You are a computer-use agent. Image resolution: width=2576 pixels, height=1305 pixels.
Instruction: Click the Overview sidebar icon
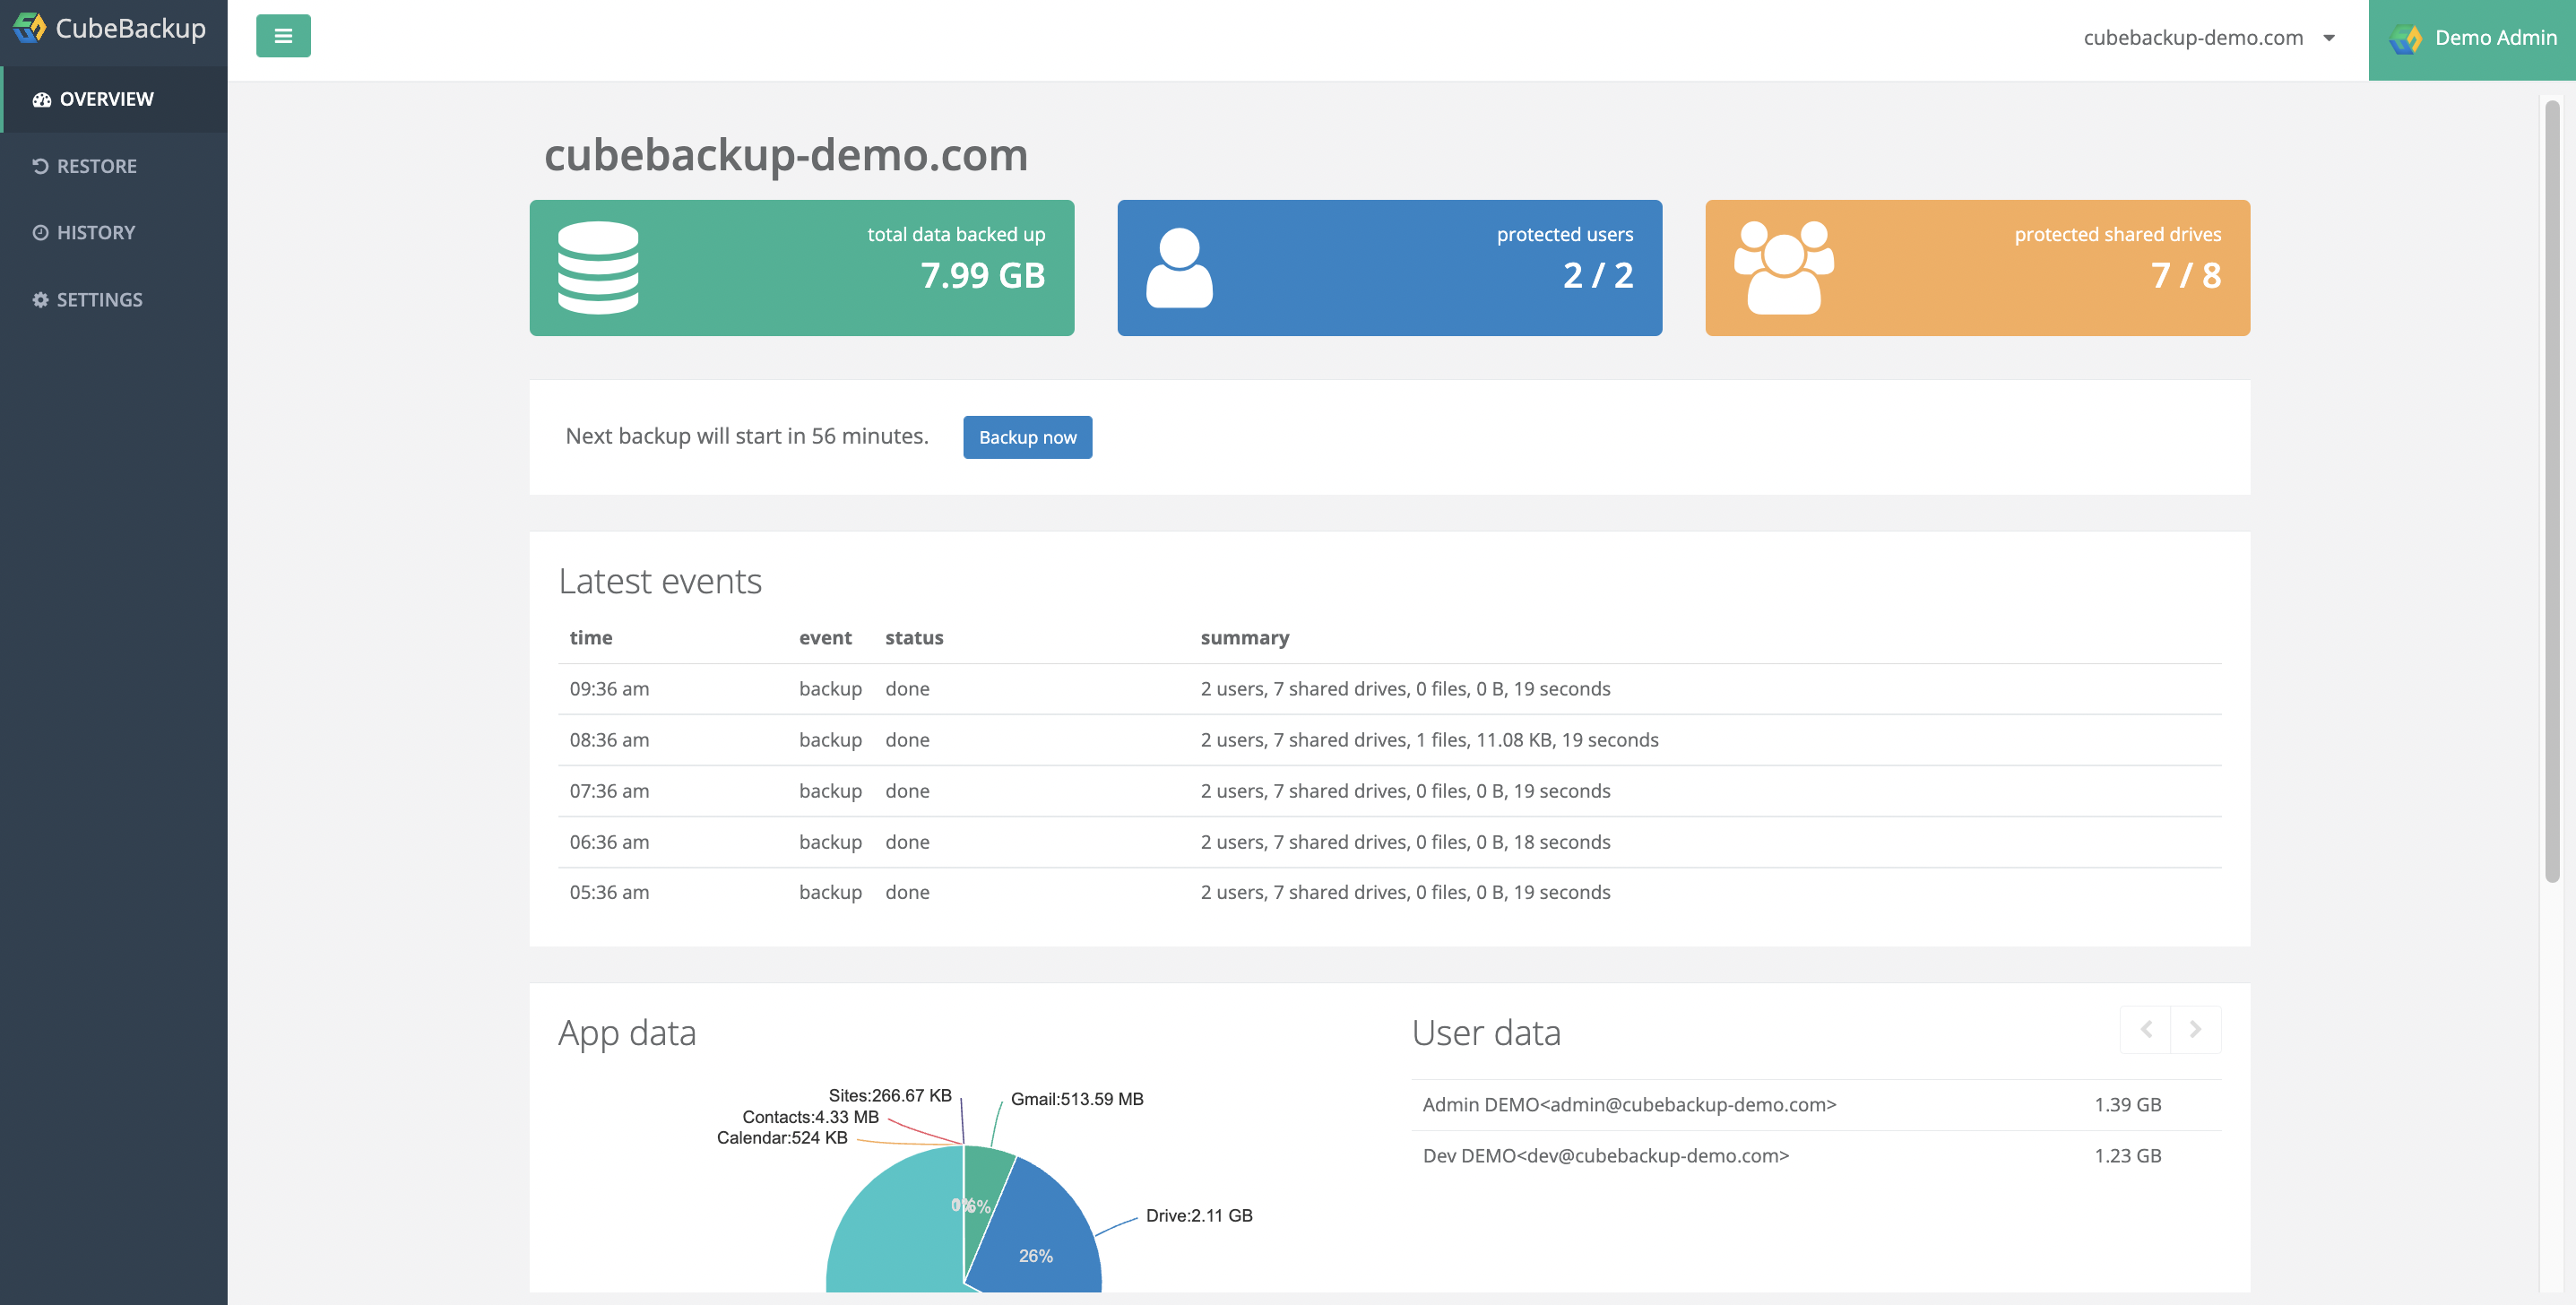pyautogui.click(x=40, y=99)
